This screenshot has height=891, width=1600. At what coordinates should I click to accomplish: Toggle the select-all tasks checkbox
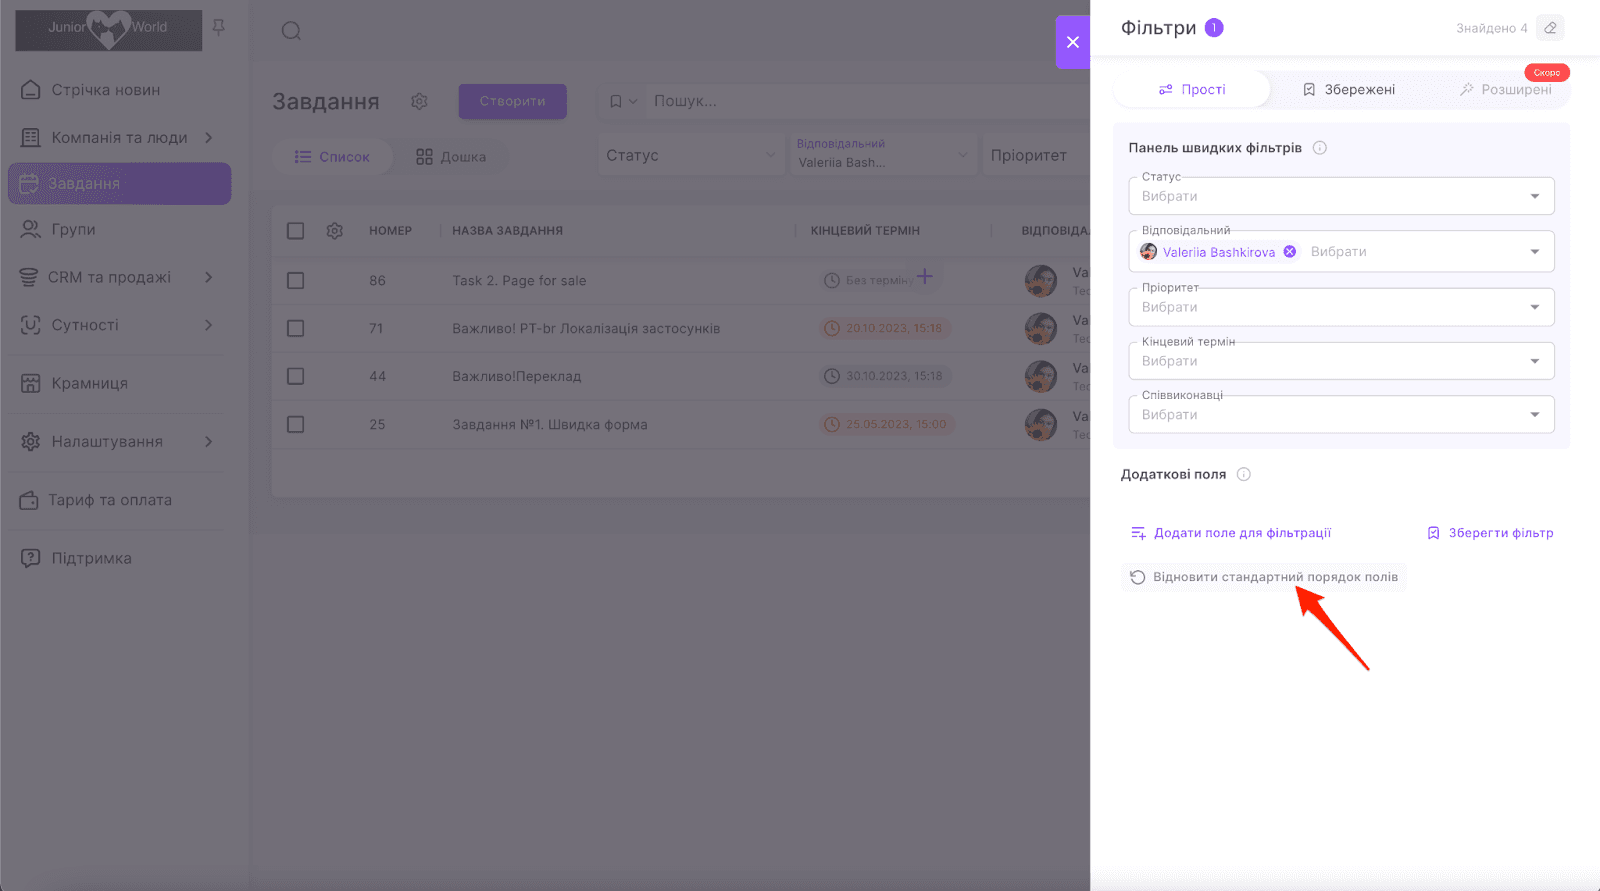pos(295,231)
